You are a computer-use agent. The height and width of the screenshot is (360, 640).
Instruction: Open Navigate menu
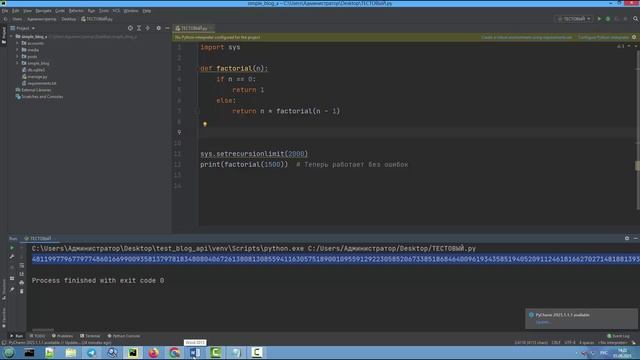[x=43, y=11]
